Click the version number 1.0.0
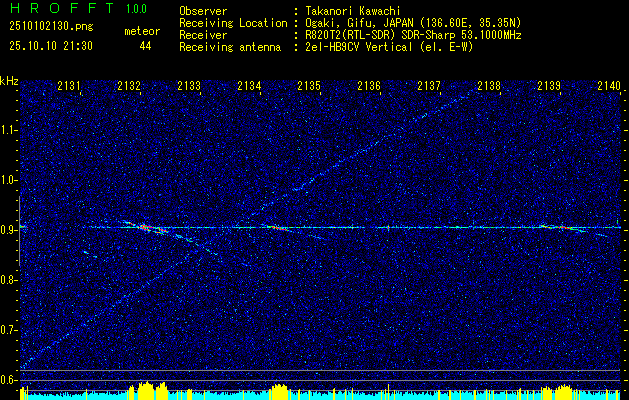The height and width of the screenshot is (400, 629). [x=136, y=9]
